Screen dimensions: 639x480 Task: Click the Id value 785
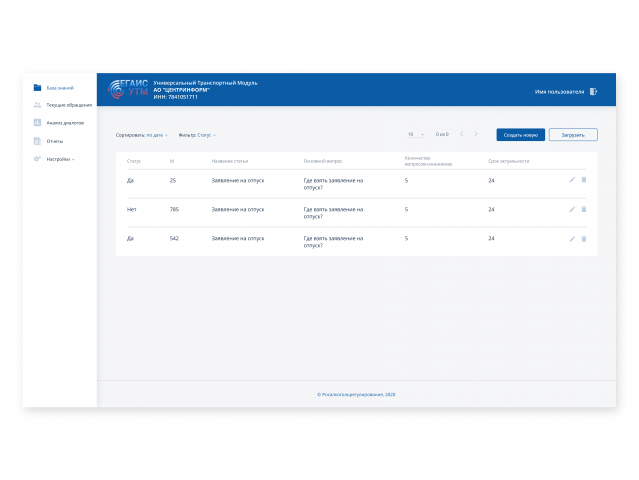tap(174, 209)
